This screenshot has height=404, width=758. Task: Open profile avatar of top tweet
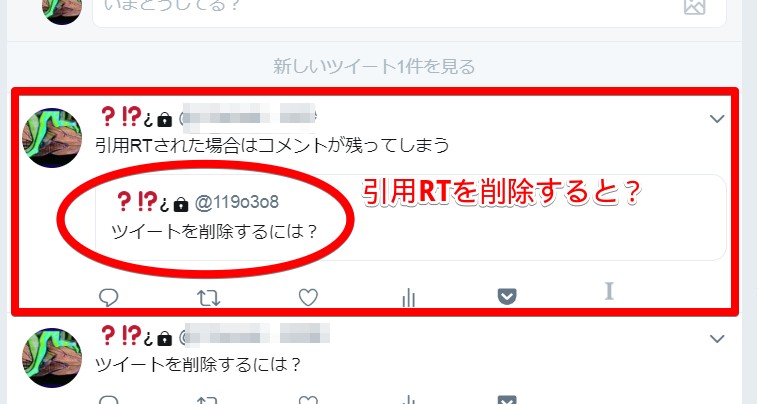click(x=52, y=138)
